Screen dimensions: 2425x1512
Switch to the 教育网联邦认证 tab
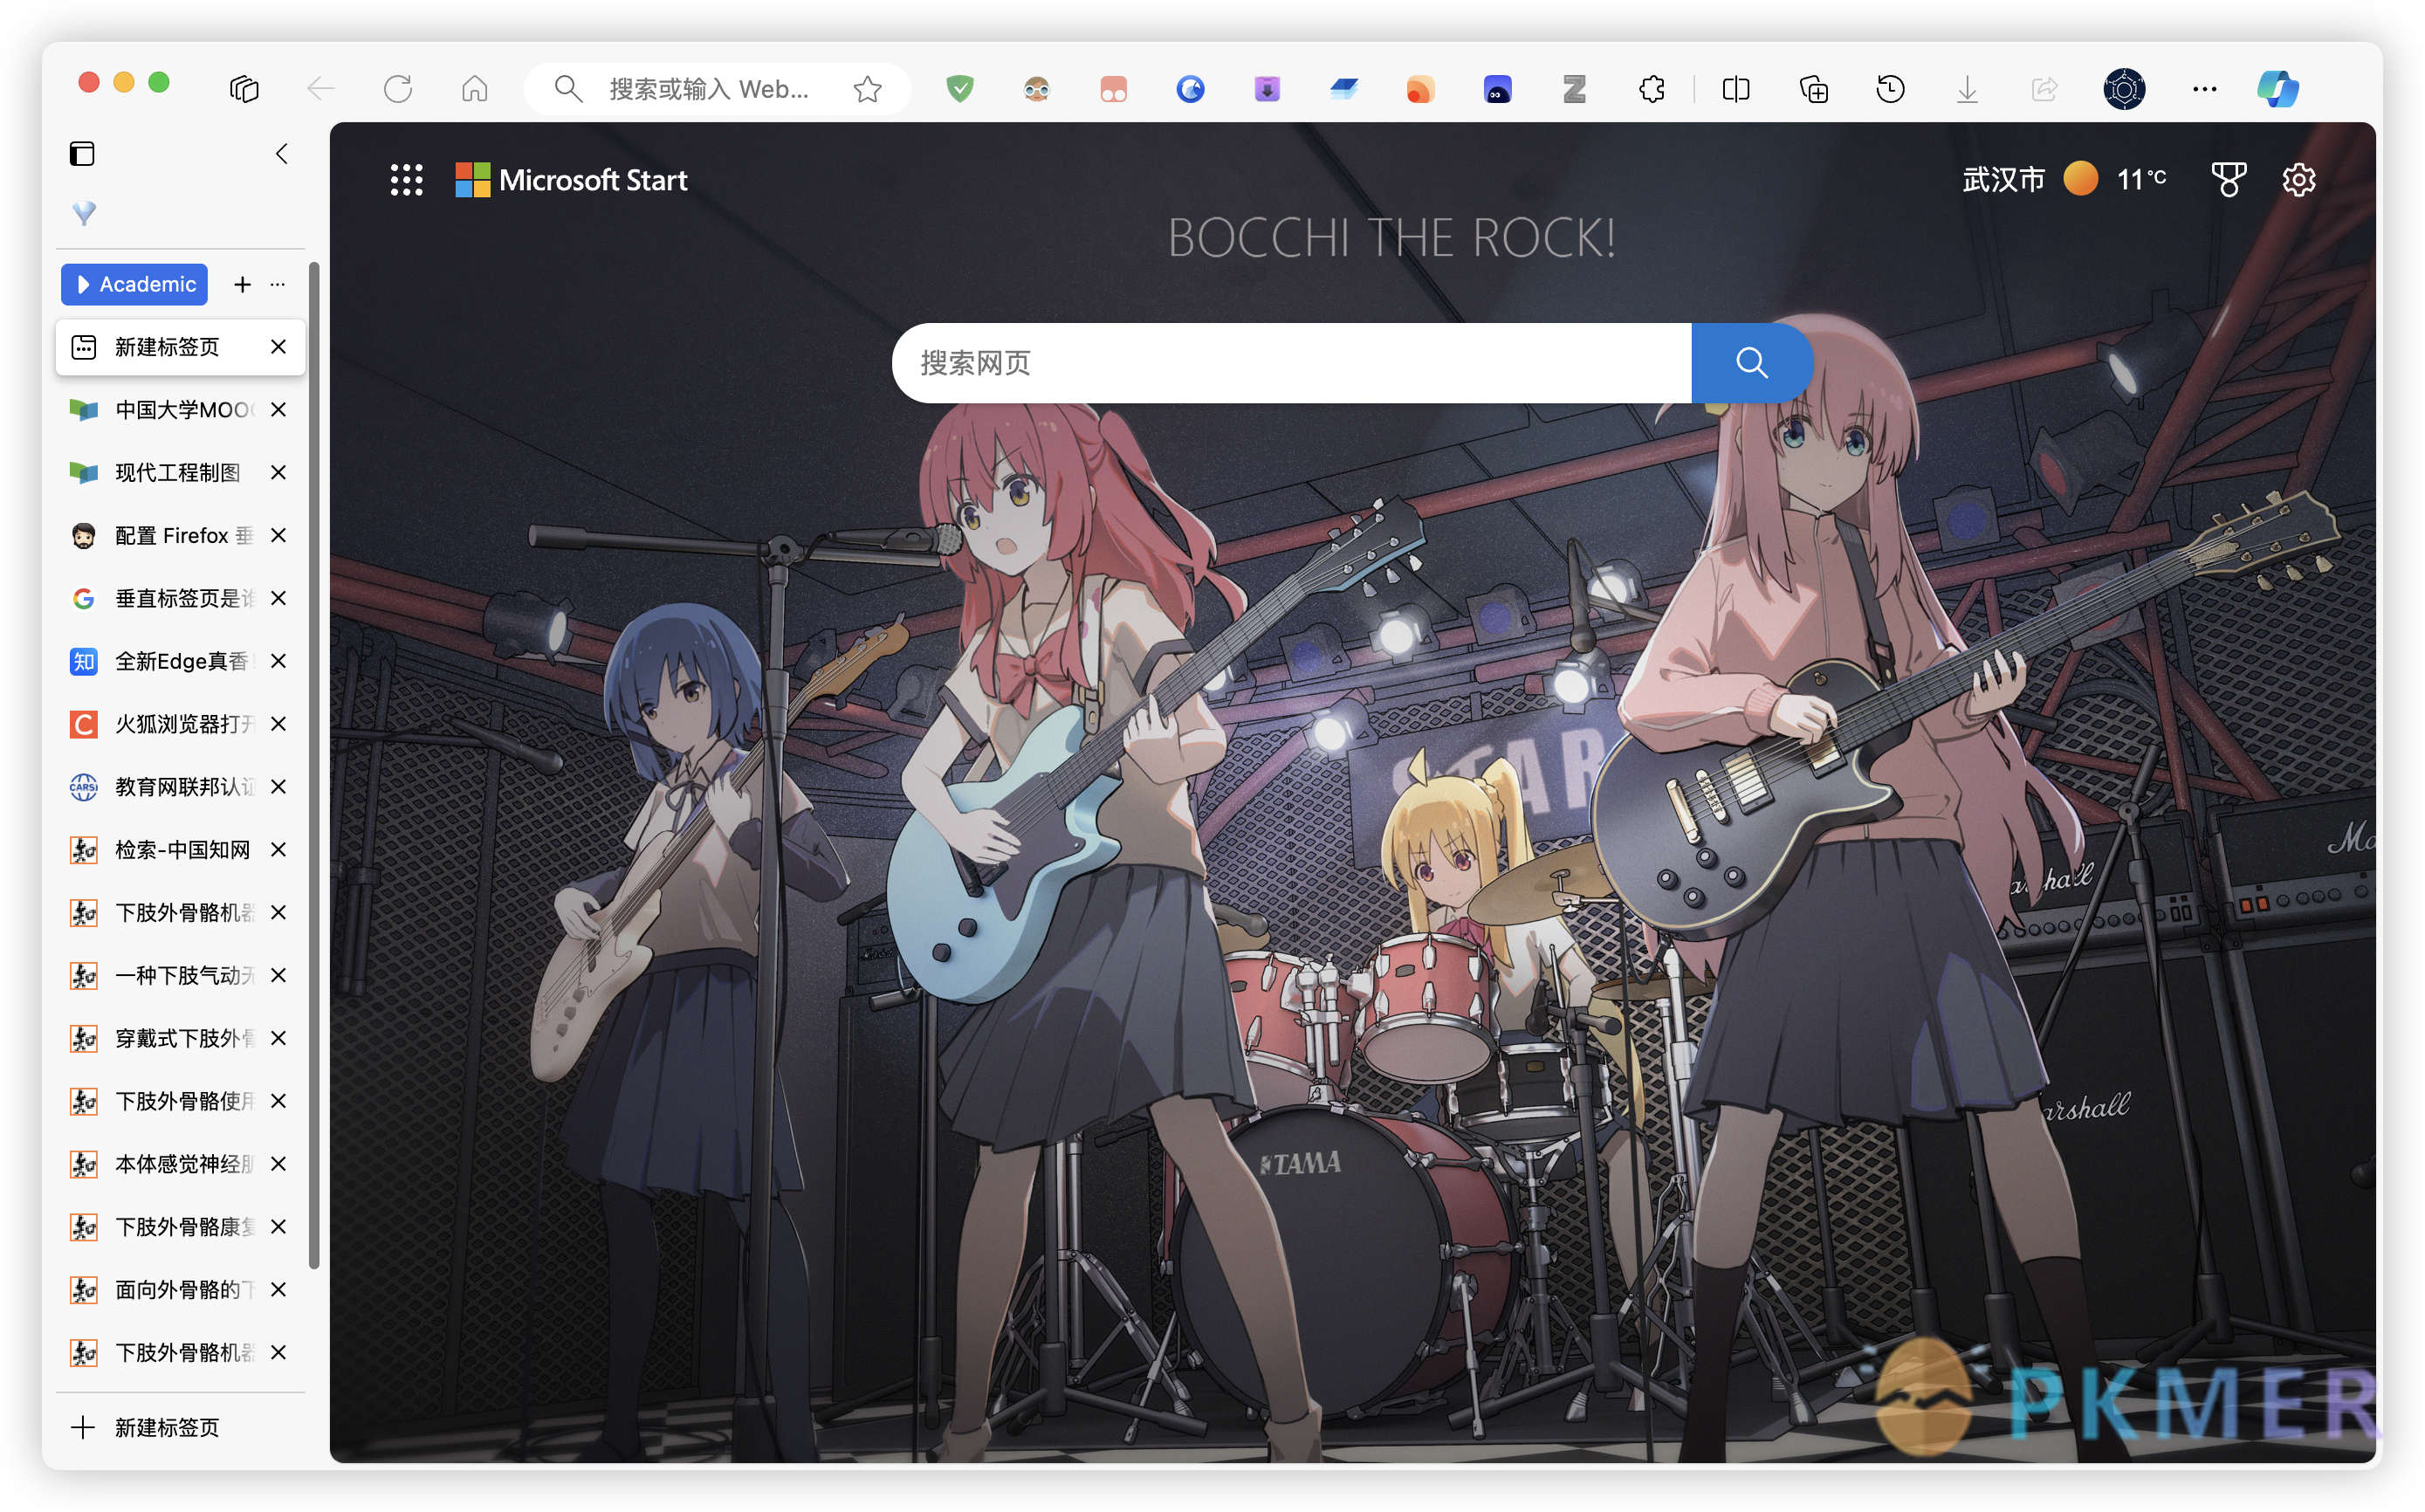point(180,787)
